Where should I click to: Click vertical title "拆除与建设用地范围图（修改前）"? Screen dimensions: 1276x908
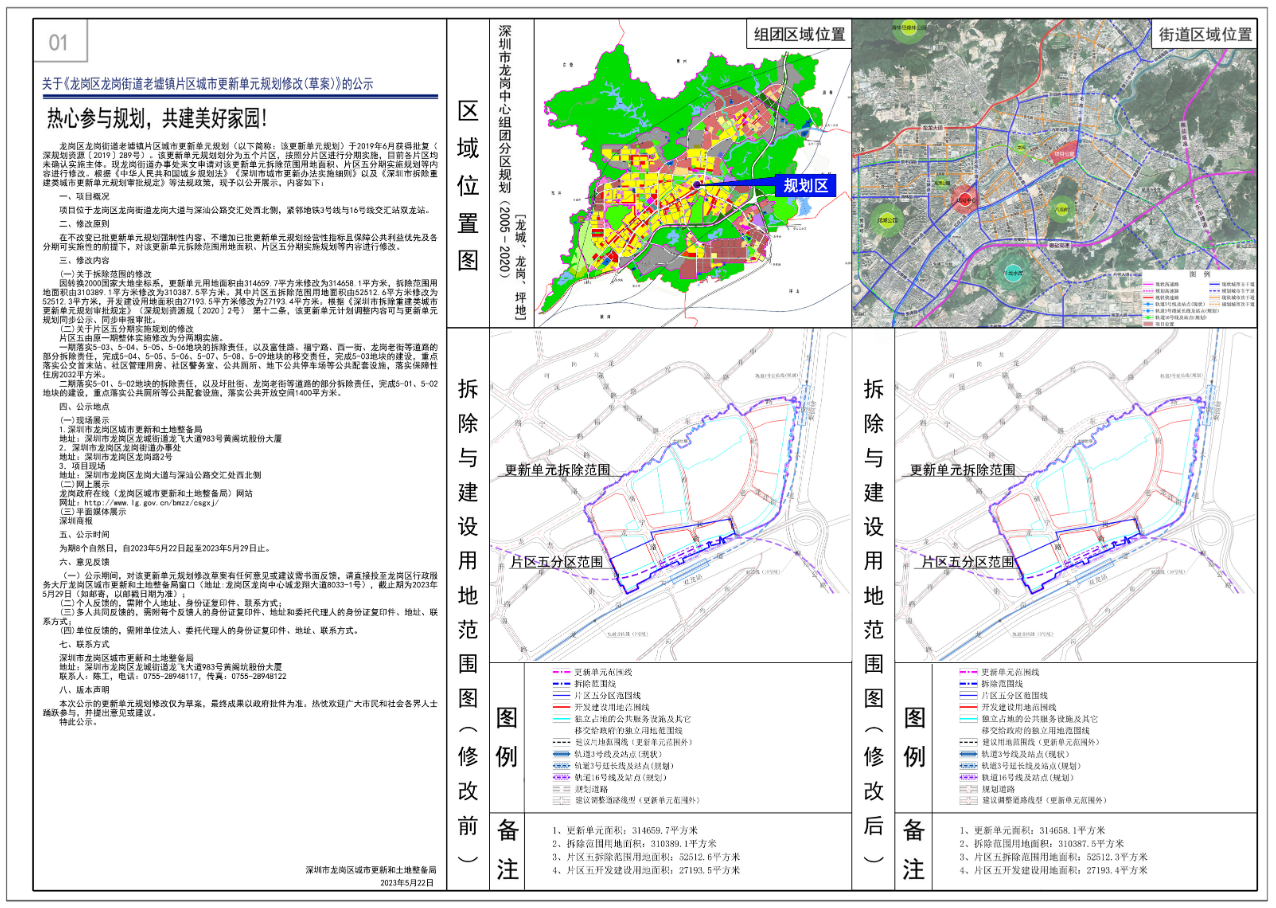point(468,622)
